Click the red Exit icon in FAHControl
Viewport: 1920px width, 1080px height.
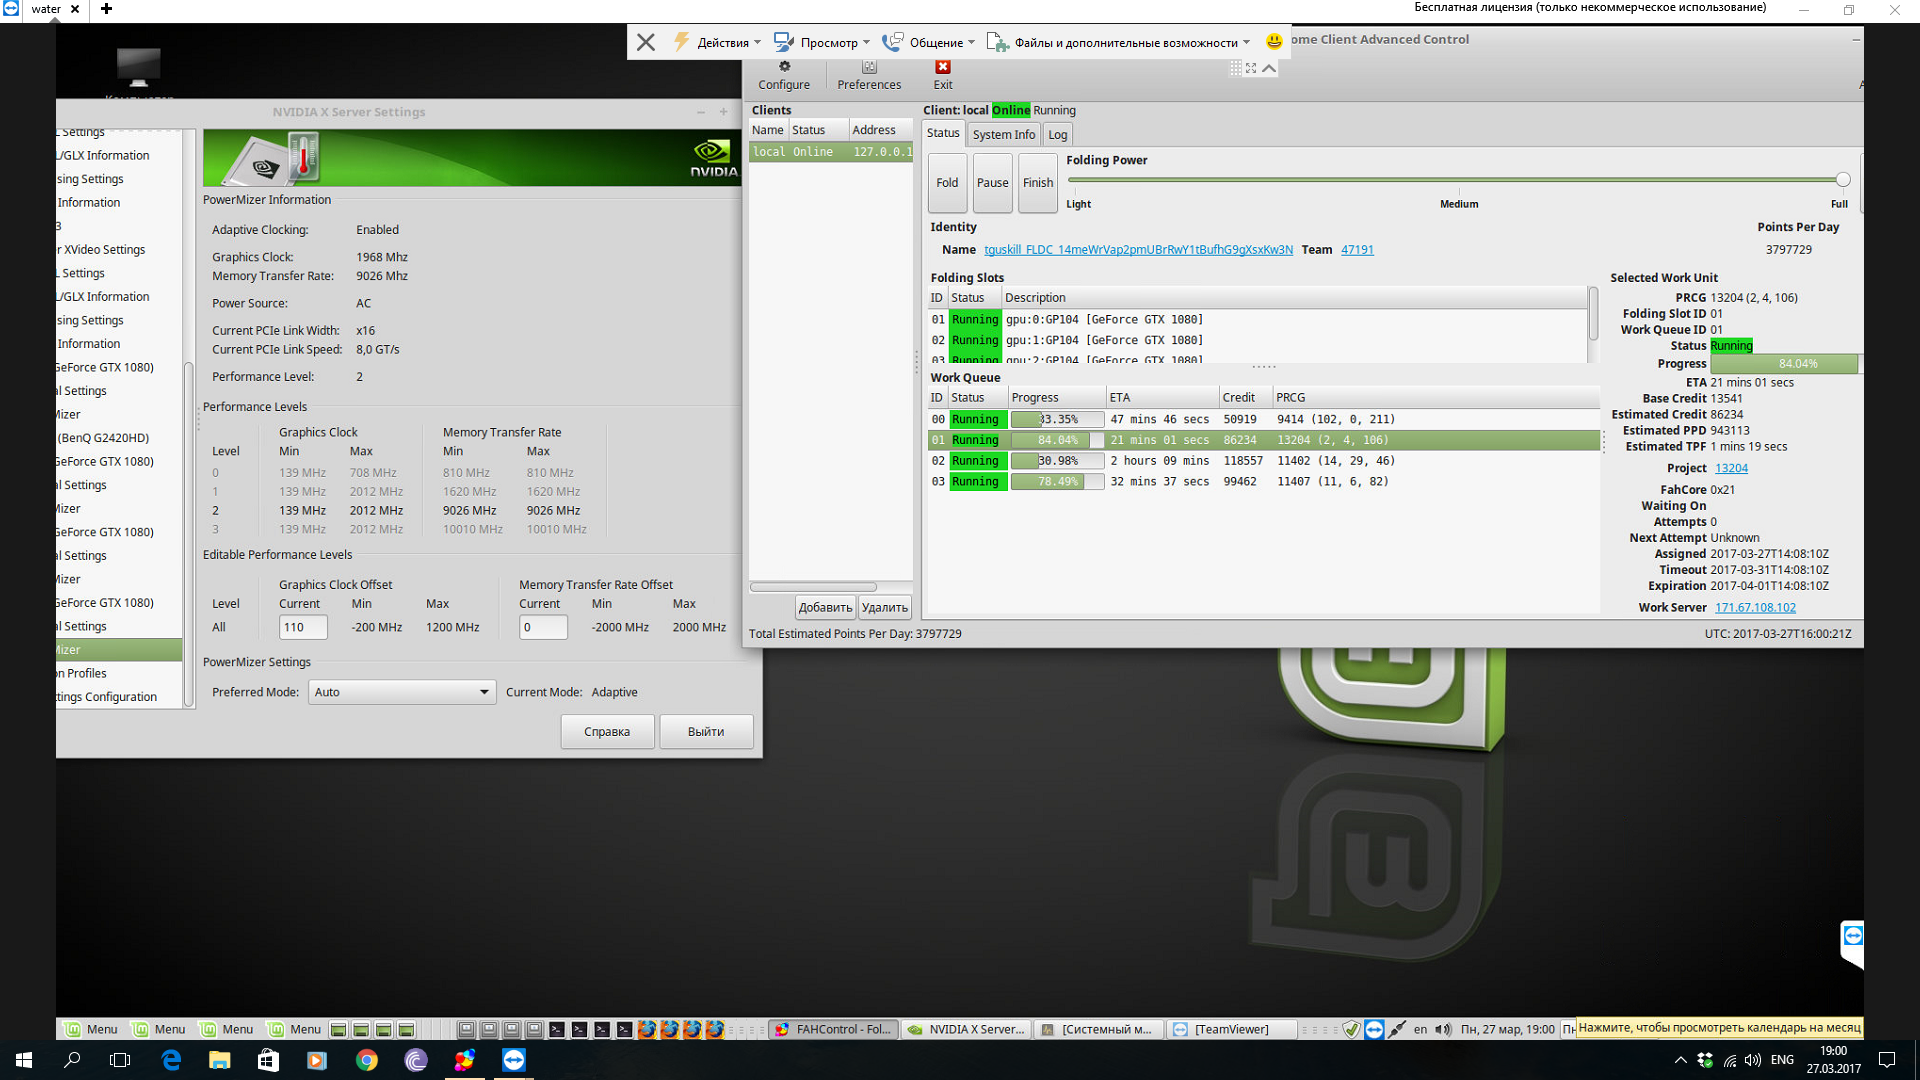coord(942,67)
